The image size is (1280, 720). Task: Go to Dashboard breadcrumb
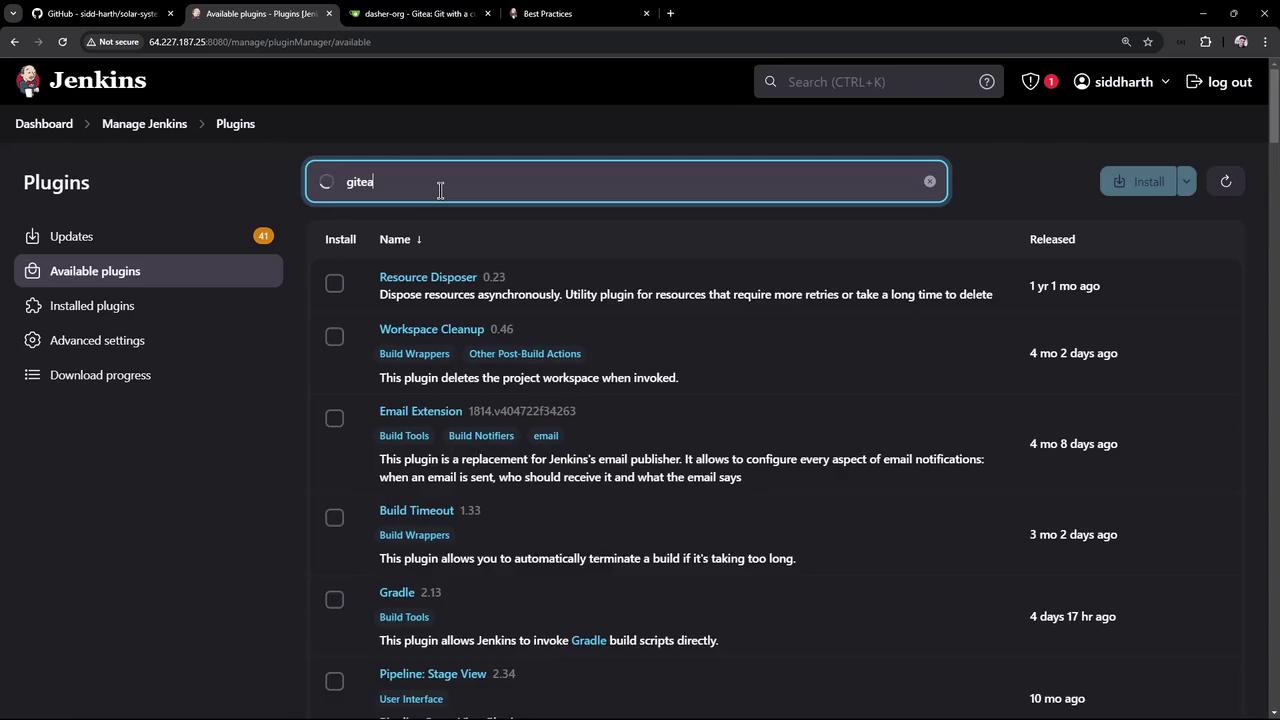(44, 124)
